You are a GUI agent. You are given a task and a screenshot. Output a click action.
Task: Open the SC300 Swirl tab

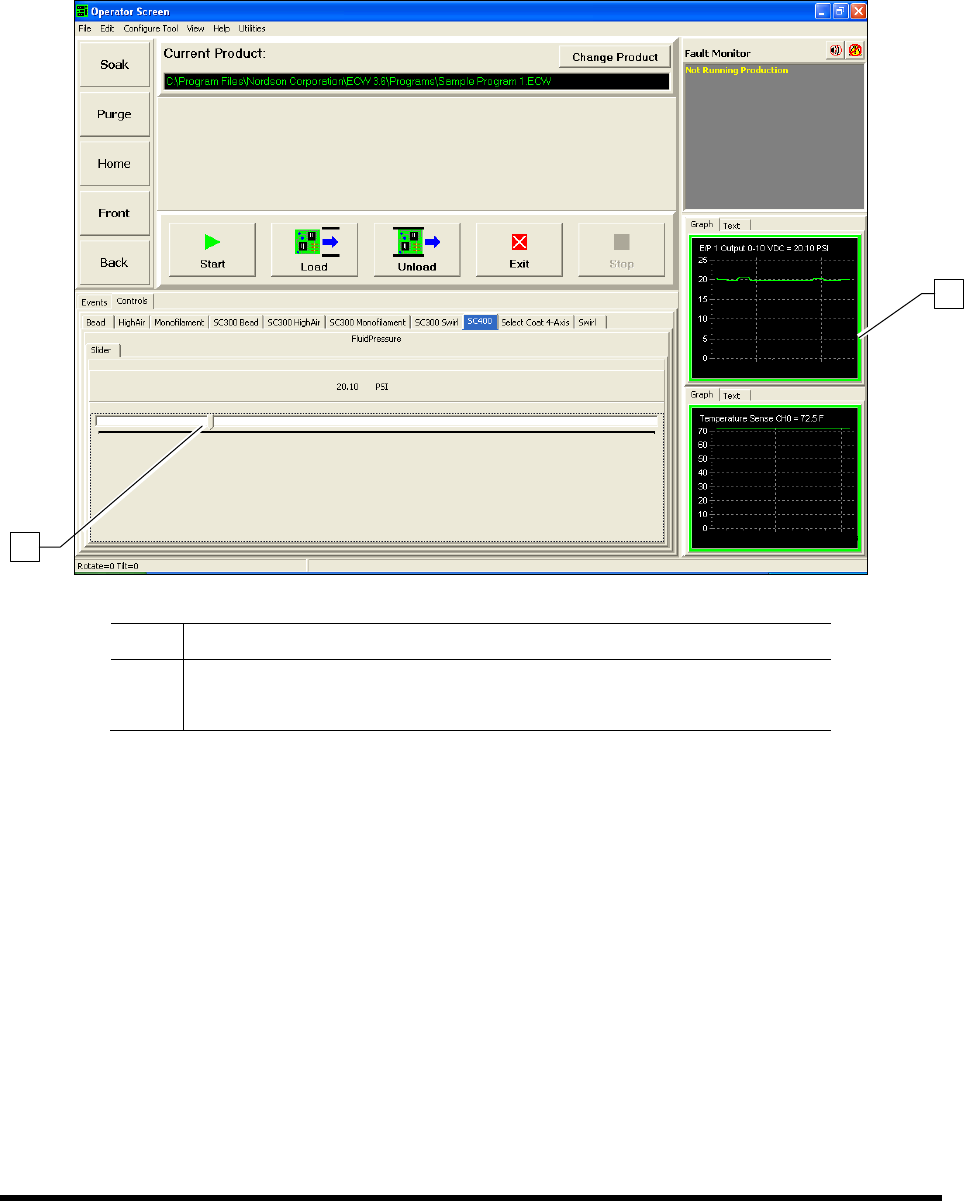pyautogui.click(x=437, y=322)
